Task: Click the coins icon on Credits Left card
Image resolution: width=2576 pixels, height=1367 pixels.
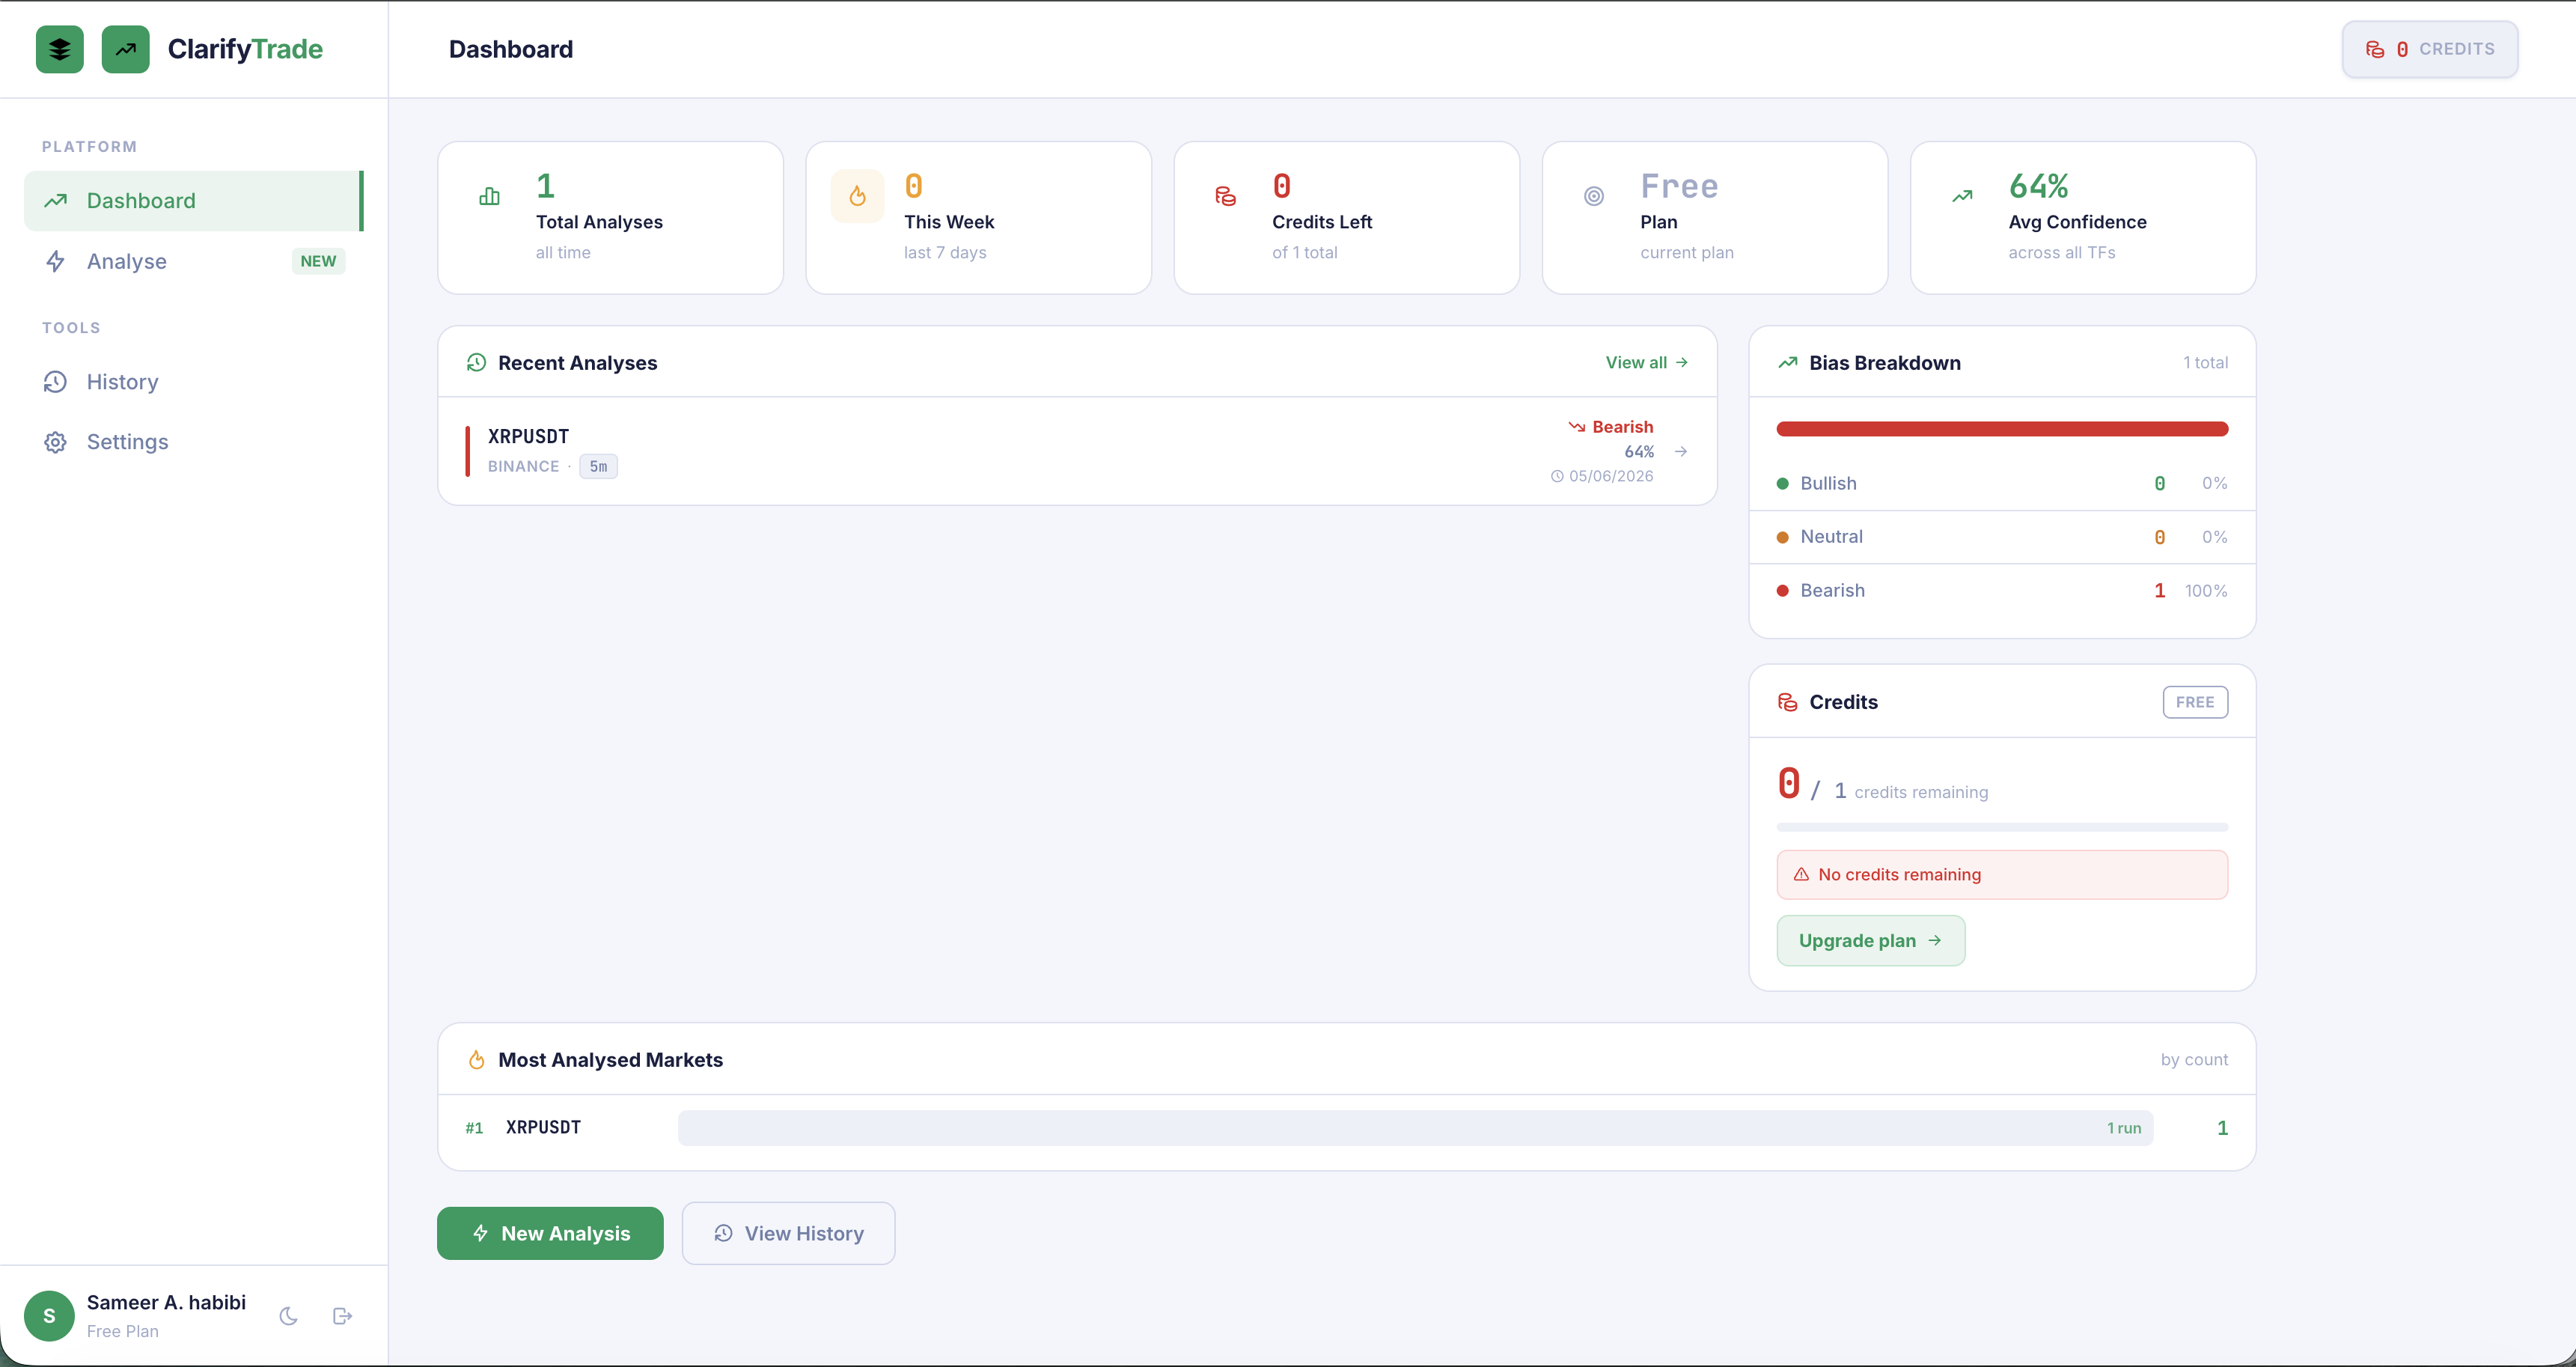Action: click(1225, 196)
